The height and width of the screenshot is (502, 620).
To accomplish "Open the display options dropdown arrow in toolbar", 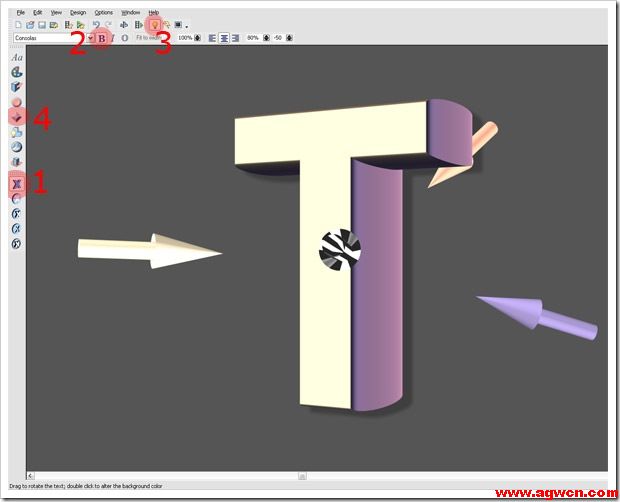I will (x=187, y=25).
